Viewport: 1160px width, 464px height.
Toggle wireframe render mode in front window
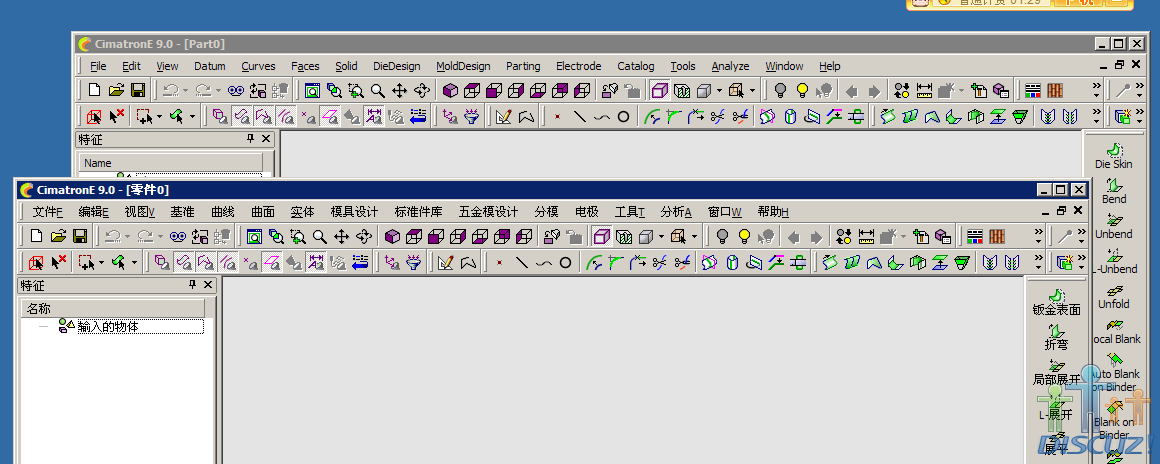(x=602, y=237)
